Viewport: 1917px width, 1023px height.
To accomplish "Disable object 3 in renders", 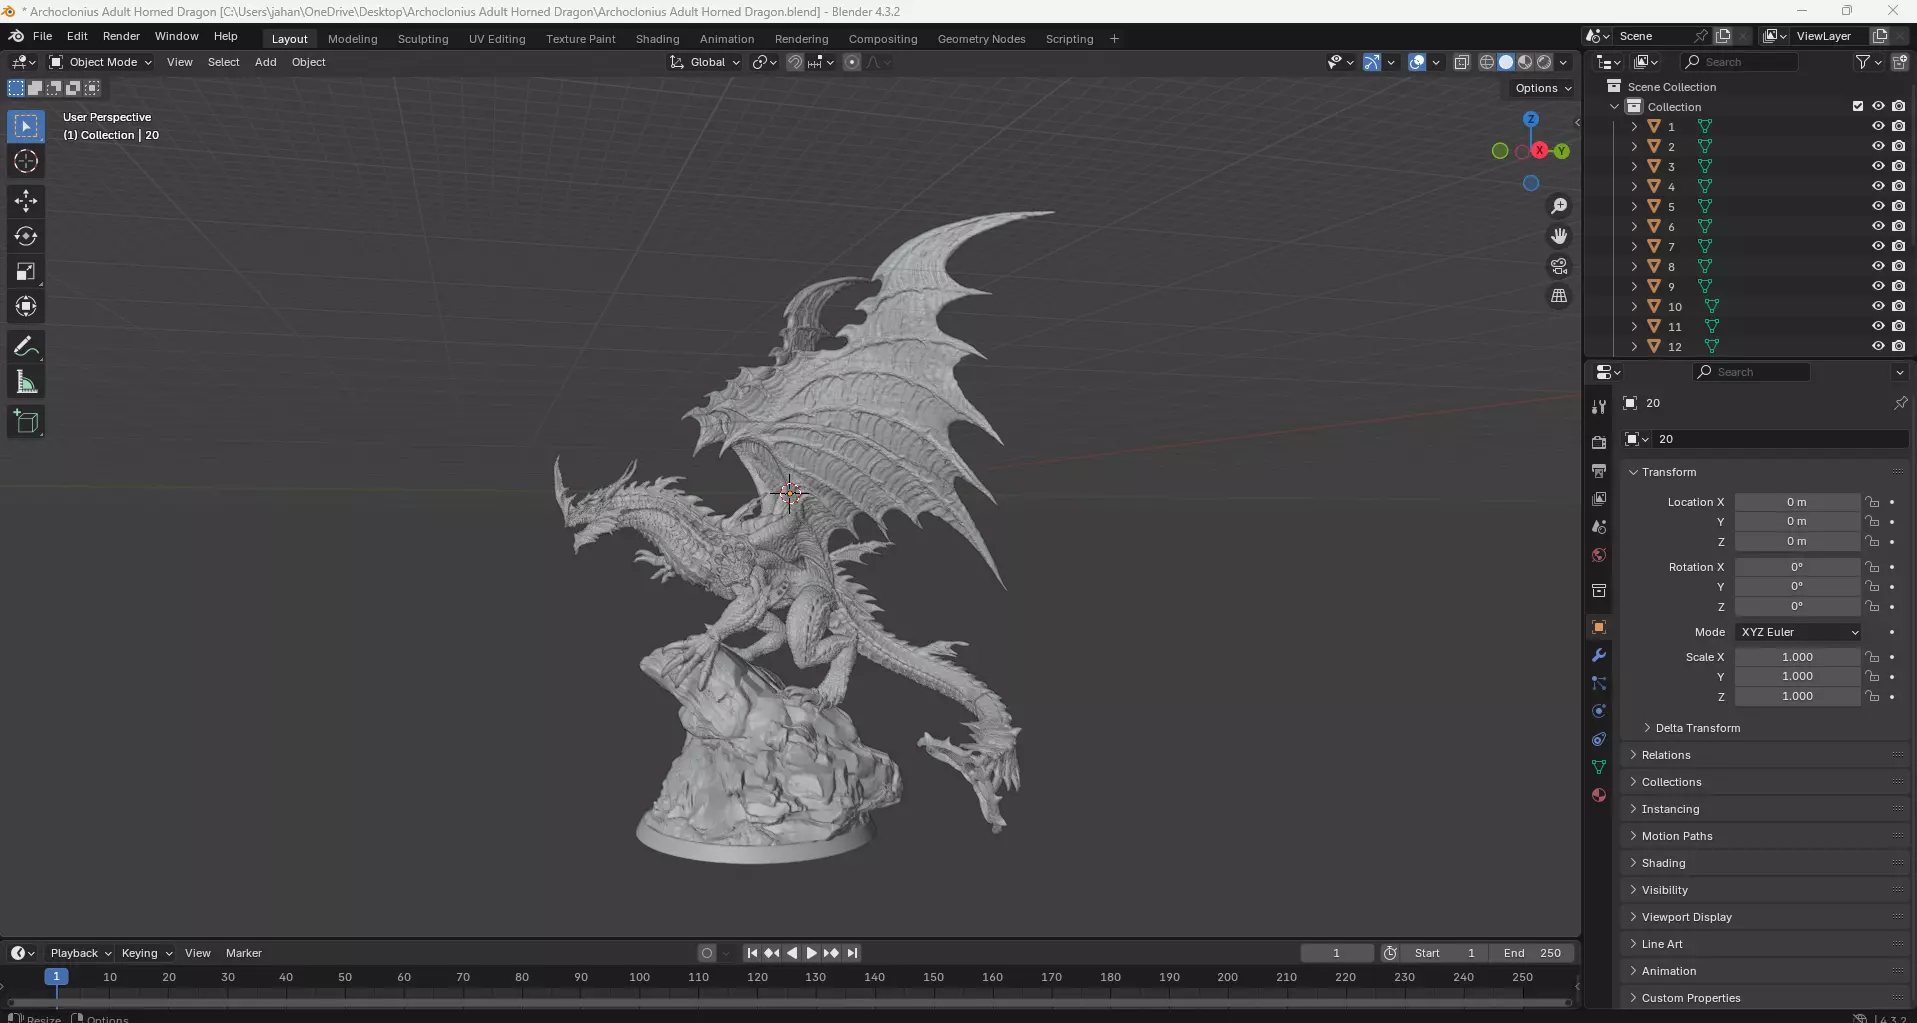I will point(1898,166).
